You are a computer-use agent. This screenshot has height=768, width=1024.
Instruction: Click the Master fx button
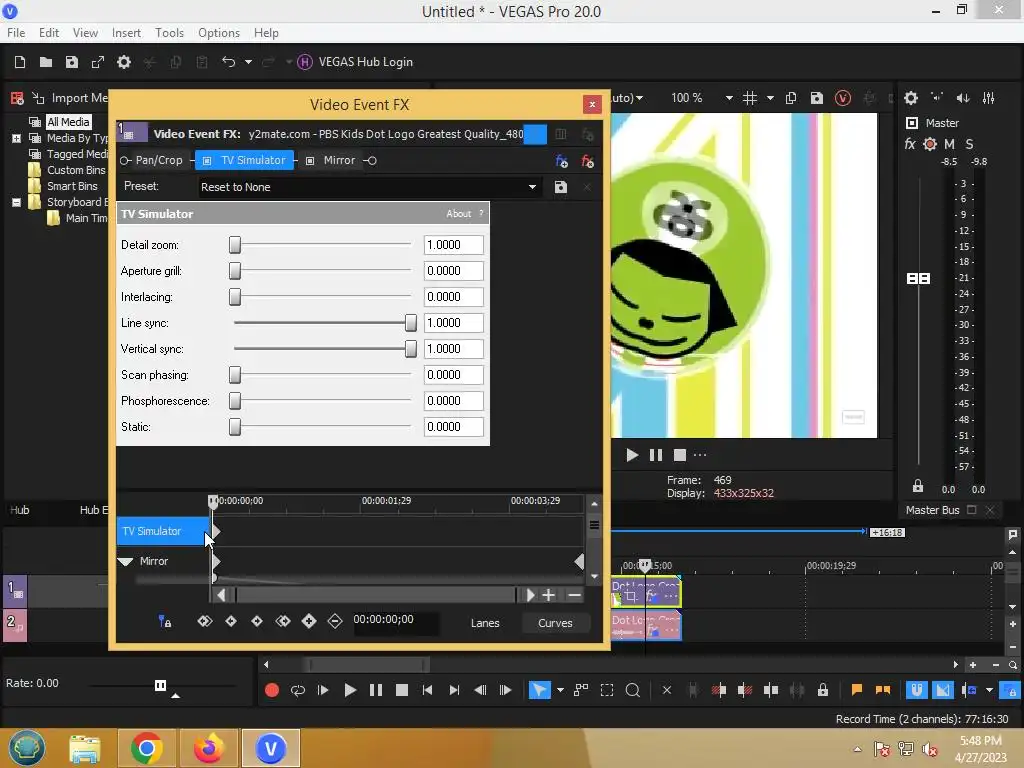(910, 144)
